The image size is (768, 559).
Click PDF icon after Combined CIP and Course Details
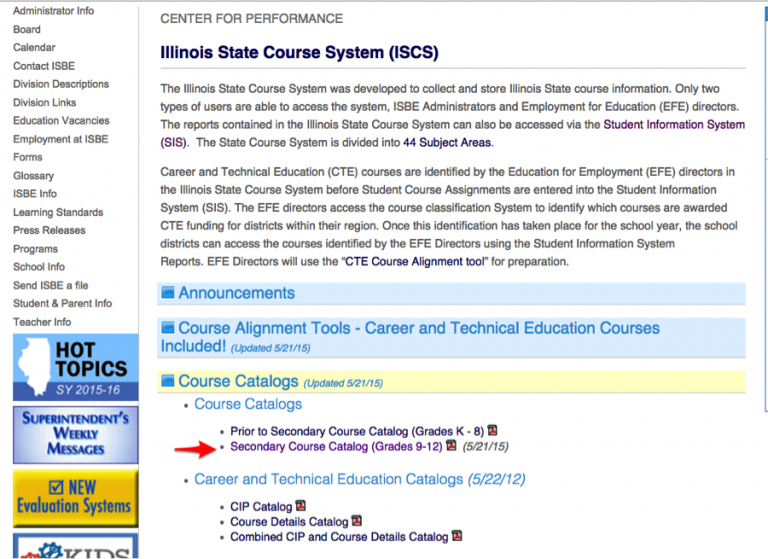[457, 537]
